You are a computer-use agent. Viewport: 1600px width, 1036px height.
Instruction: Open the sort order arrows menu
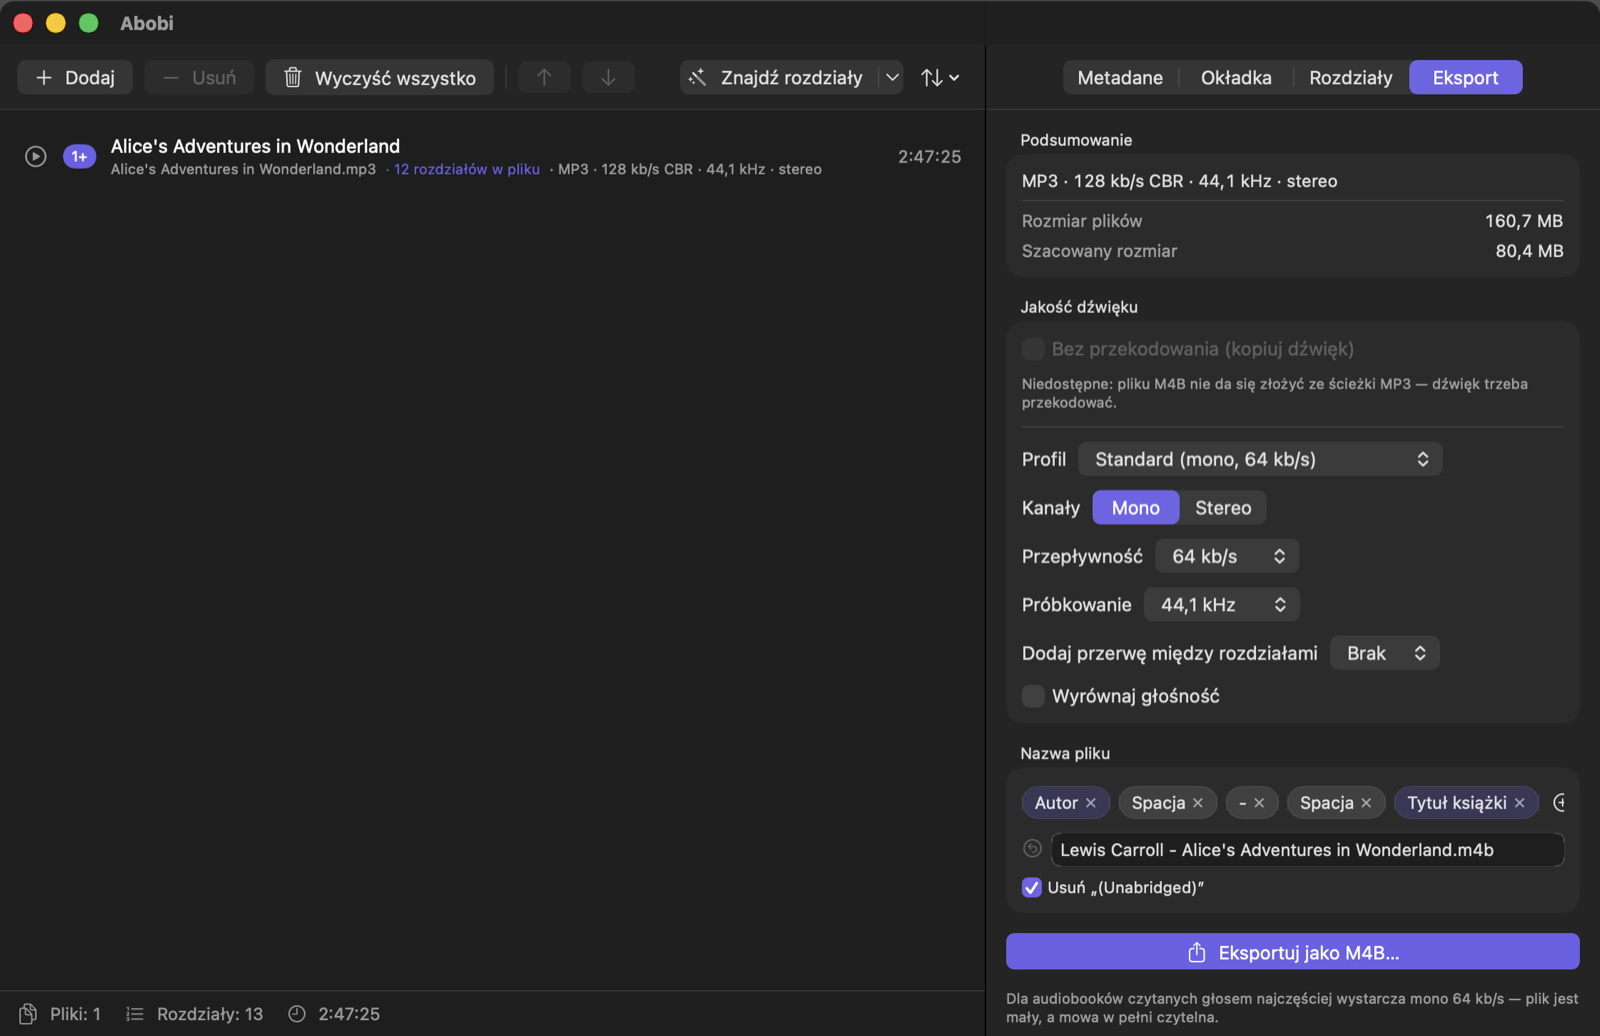[940, 77]
